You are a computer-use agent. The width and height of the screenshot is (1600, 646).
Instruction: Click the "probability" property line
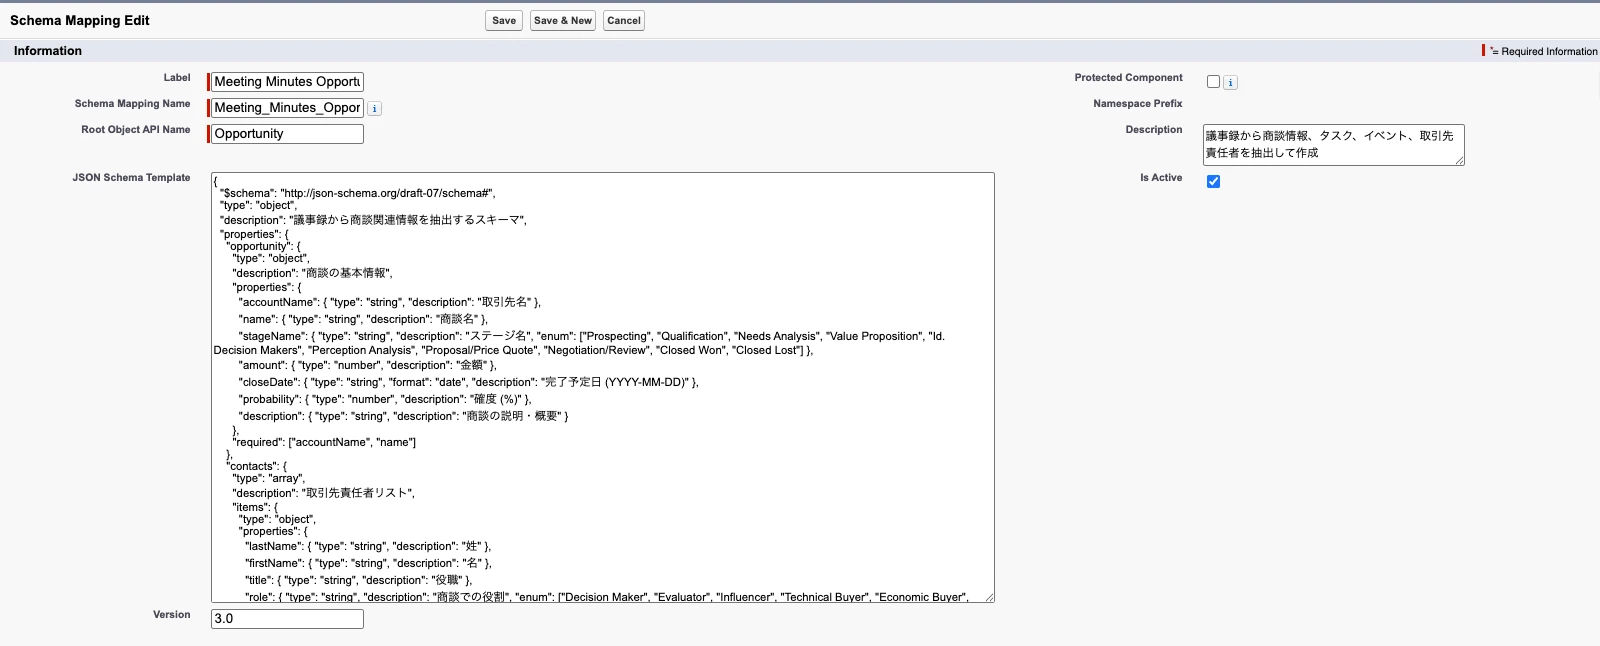coord(385,399)
